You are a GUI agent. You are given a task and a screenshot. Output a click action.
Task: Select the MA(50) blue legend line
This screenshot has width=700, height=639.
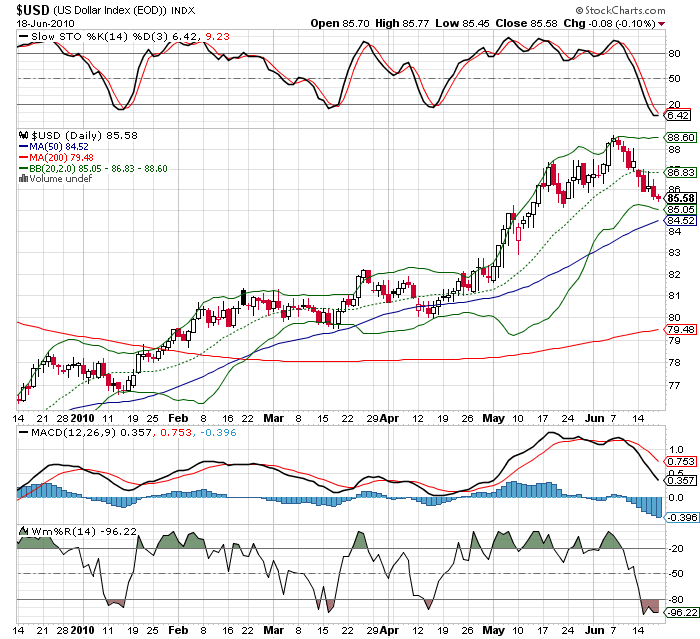(24, 146)
